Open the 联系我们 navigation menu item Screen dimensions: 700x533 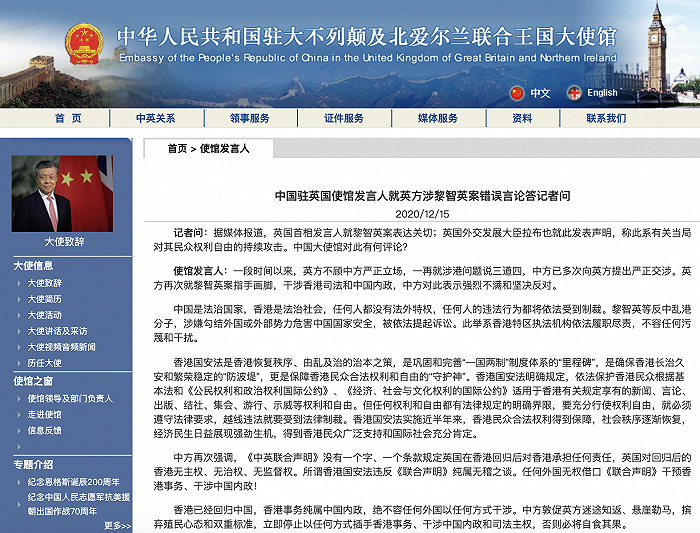pos(606,118)
